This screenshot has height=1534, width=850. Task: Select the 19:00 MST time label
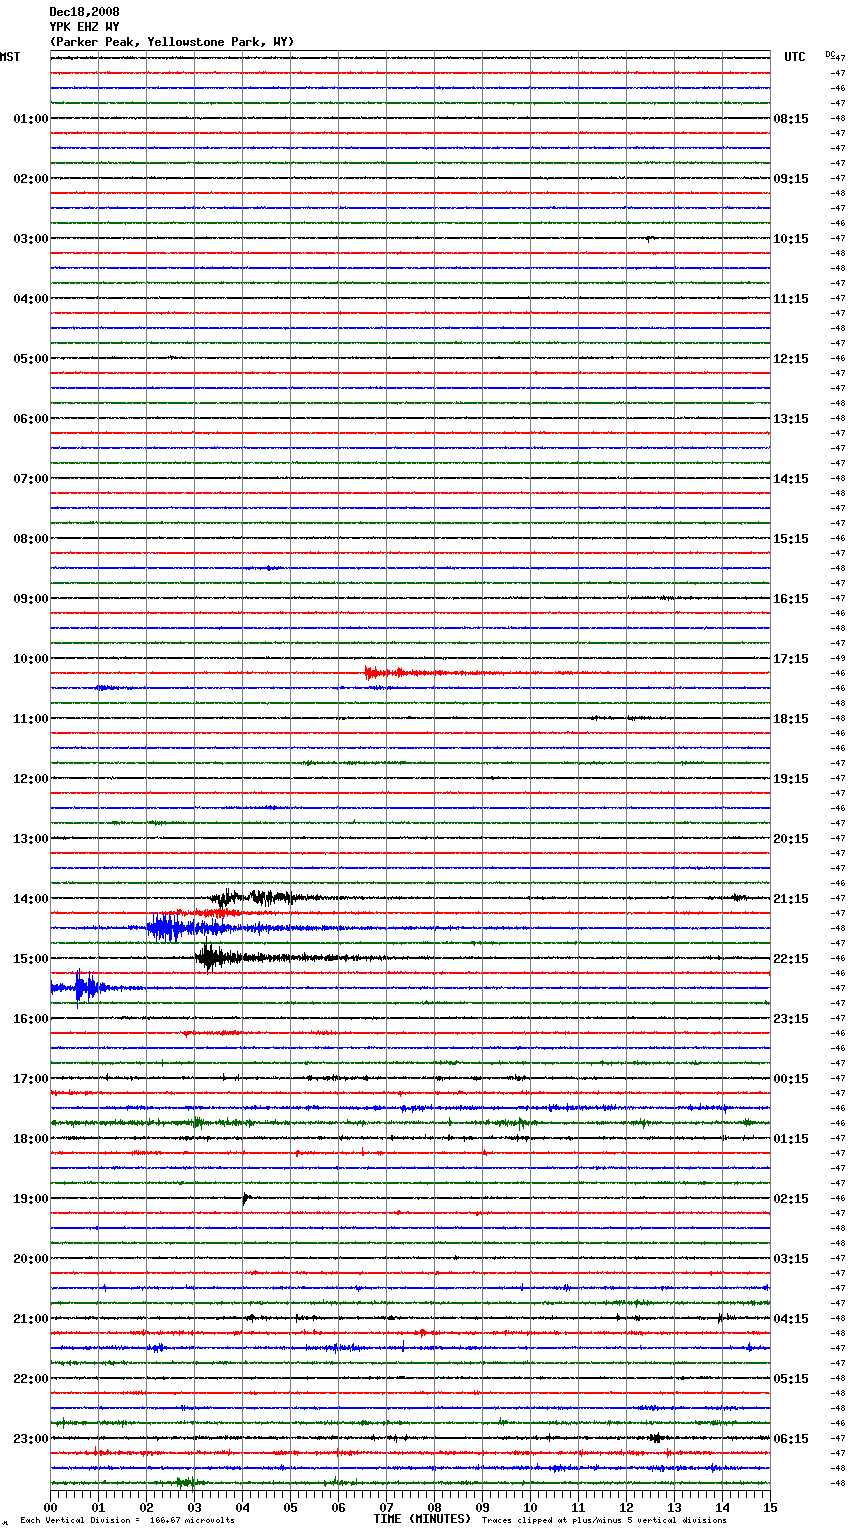(31, 1199)
